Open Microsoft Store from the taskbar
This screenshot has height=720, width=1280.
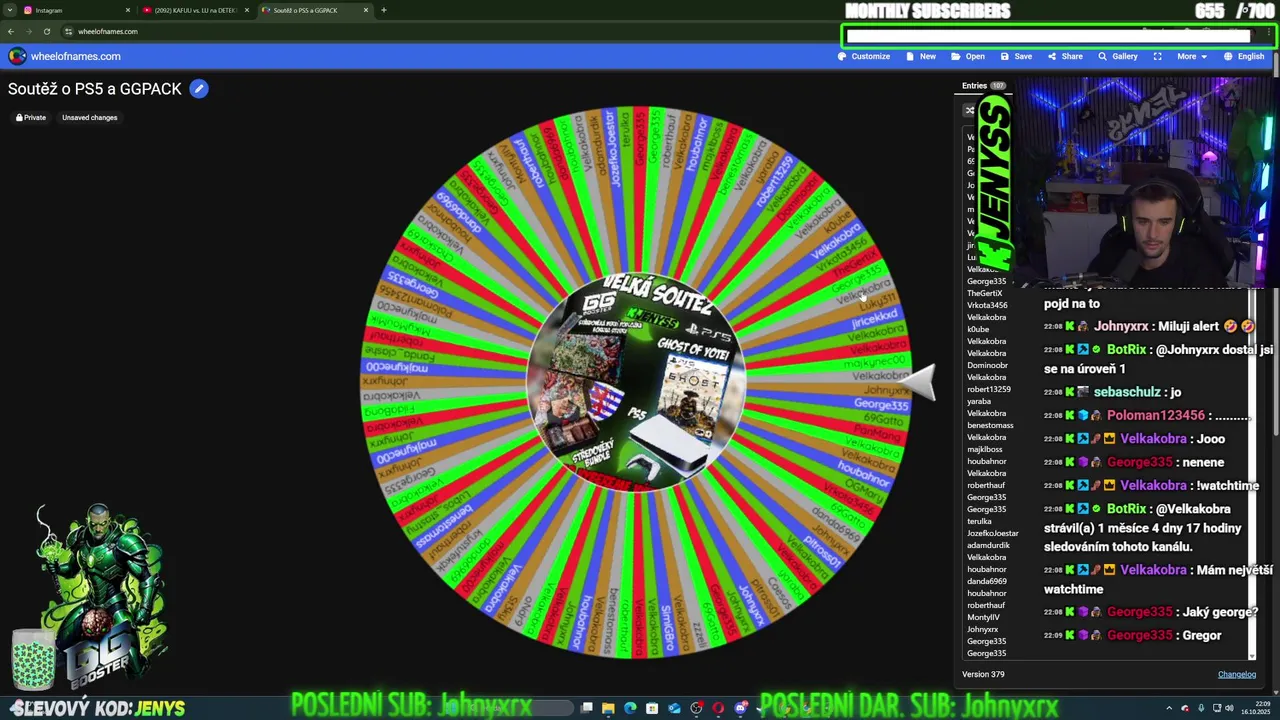click(x=652, y=708)
